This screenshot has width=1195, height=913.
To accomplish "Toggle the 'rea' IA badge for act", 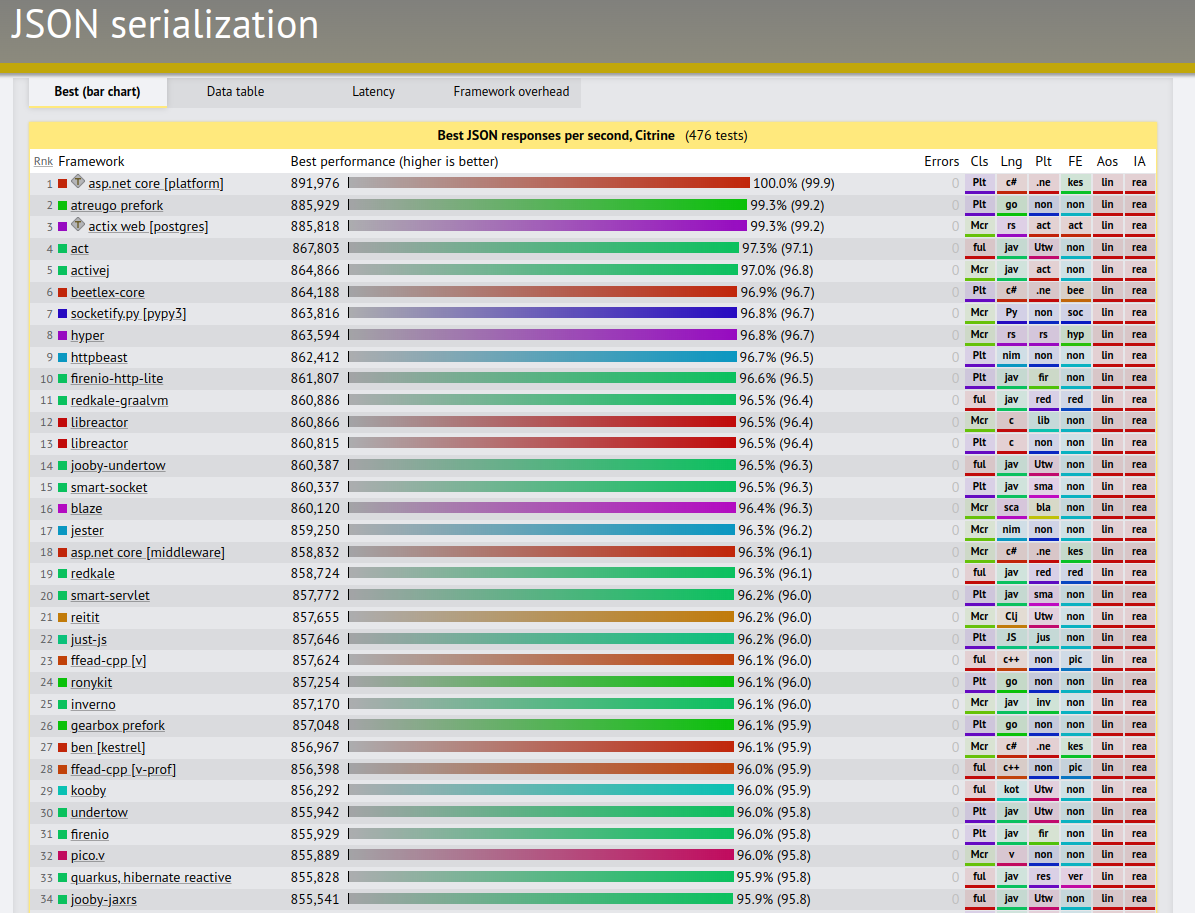I will pyautogui.click(x=1139, y=248).
